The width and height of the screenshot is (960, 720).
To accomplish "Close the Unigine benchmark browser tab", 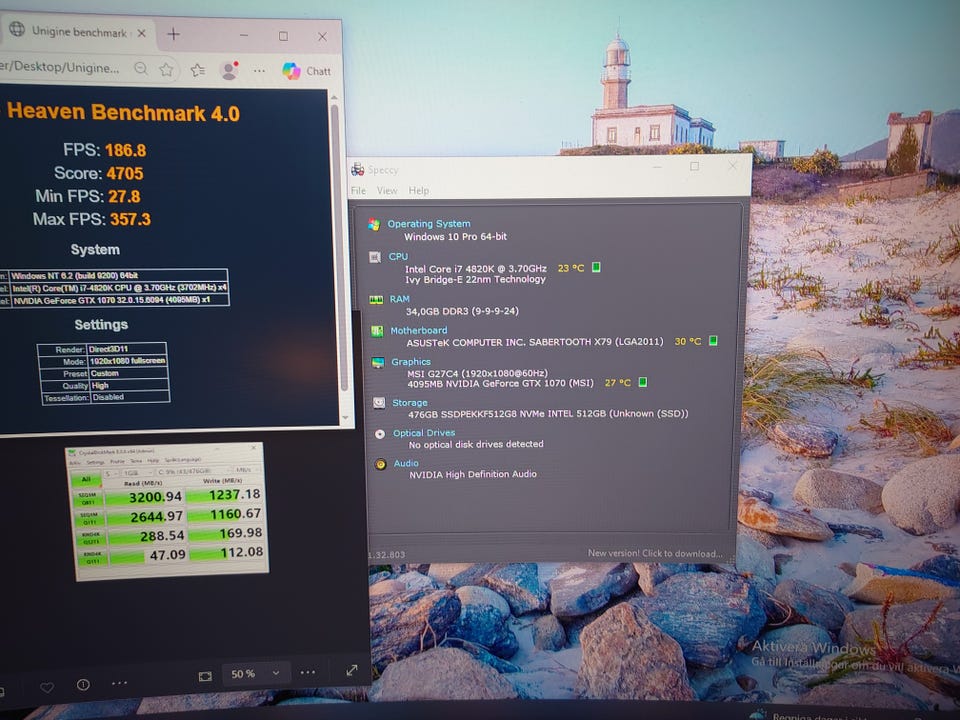I will tap(141, 33).
